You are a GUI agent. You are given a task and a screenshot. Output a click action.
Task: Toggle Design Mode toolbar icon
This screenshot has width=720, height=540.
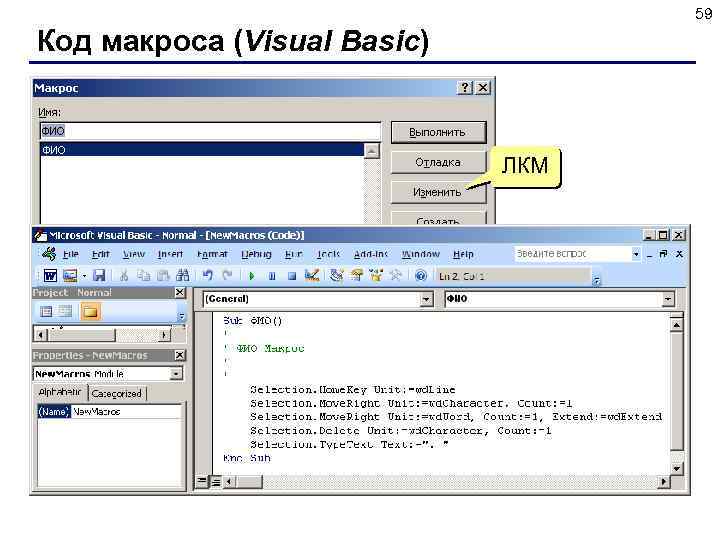click(x=312, y=276)
